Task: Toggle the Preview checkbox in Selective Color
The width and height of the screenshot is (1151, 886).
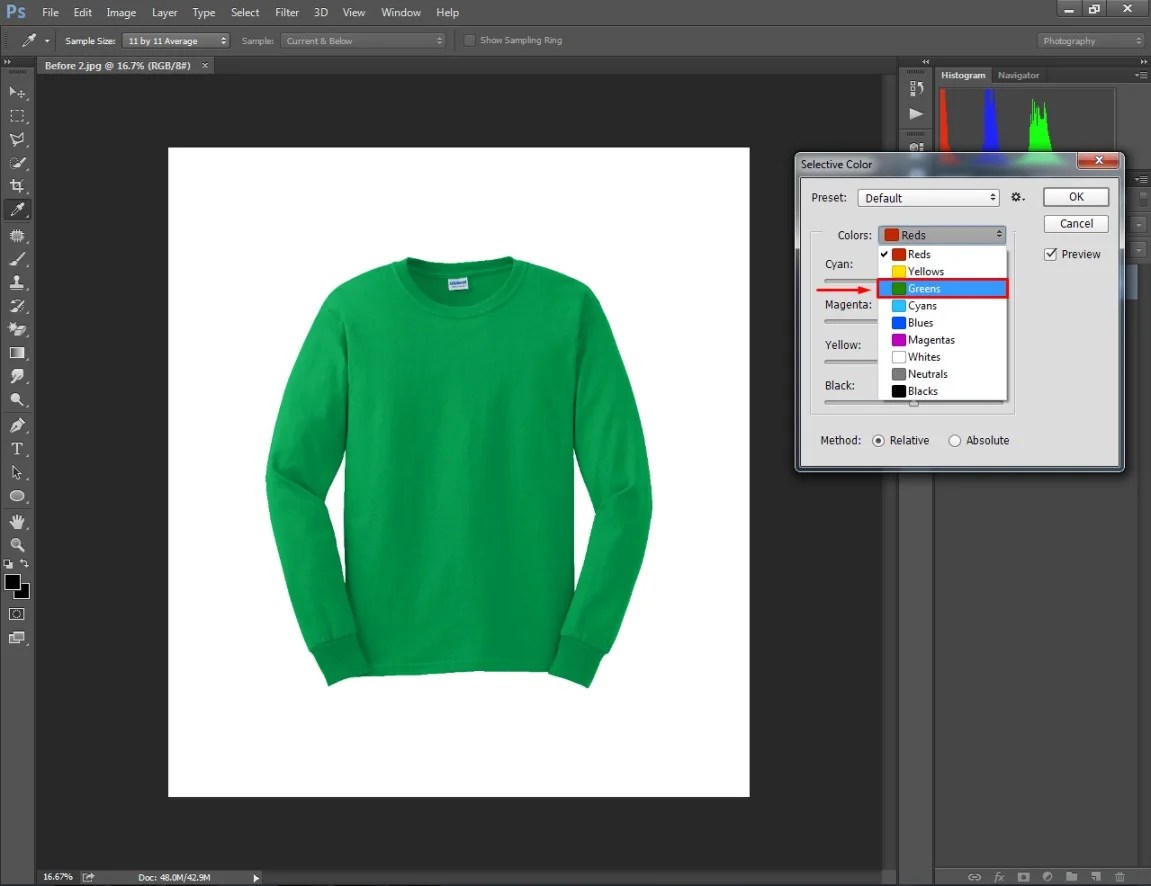Action: click(x=1051, y=254)
